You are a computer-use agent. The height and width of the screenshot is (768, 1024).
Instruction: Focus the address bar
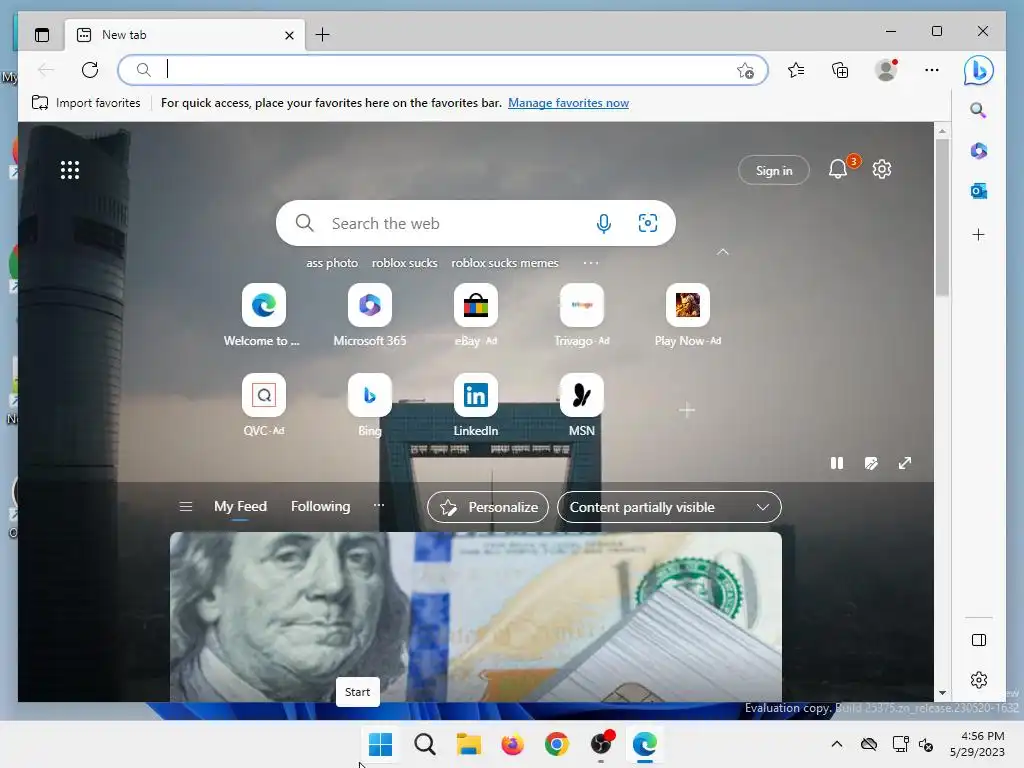[442, 70]
